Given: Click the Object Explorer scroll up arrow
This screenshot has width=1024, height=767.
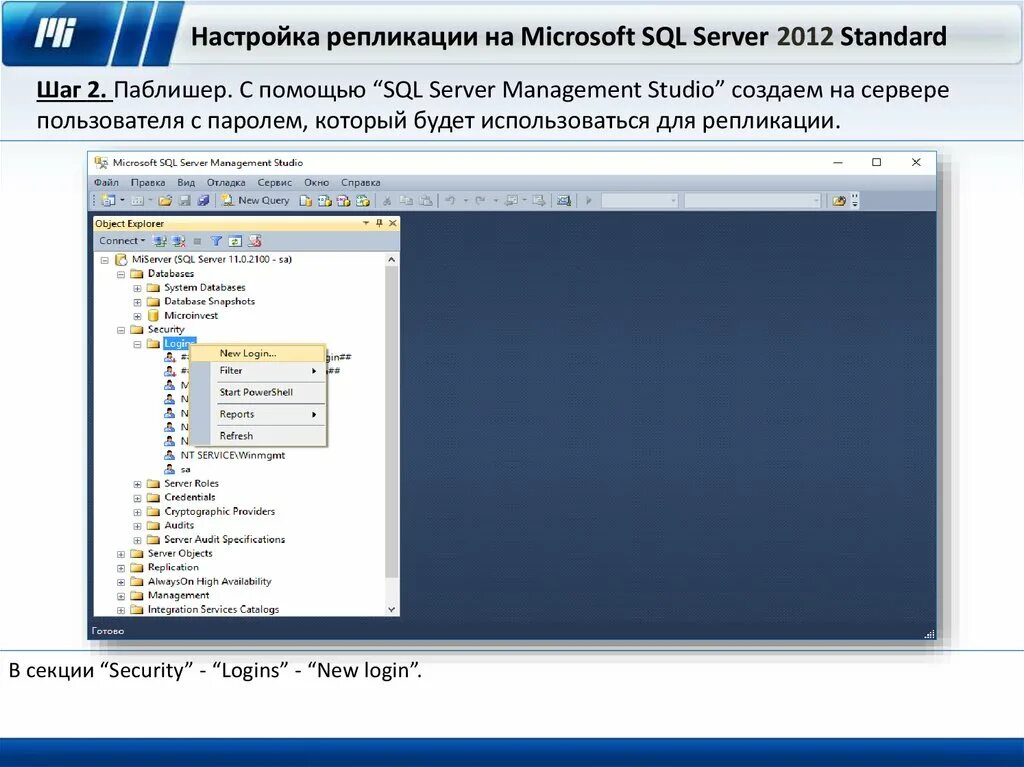Looking at the screenshot, I should point(391,259).
